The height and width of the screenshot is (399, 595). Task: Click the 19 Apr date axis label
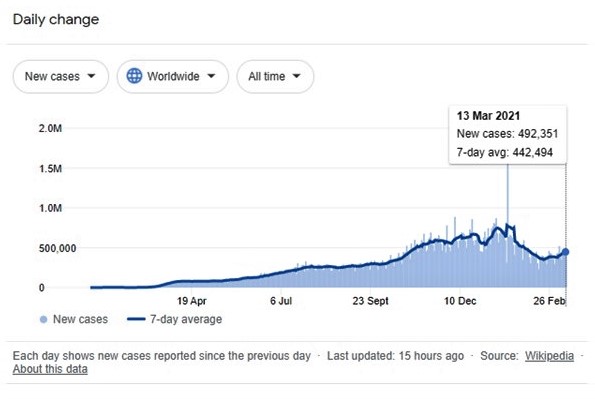(192, 301)
